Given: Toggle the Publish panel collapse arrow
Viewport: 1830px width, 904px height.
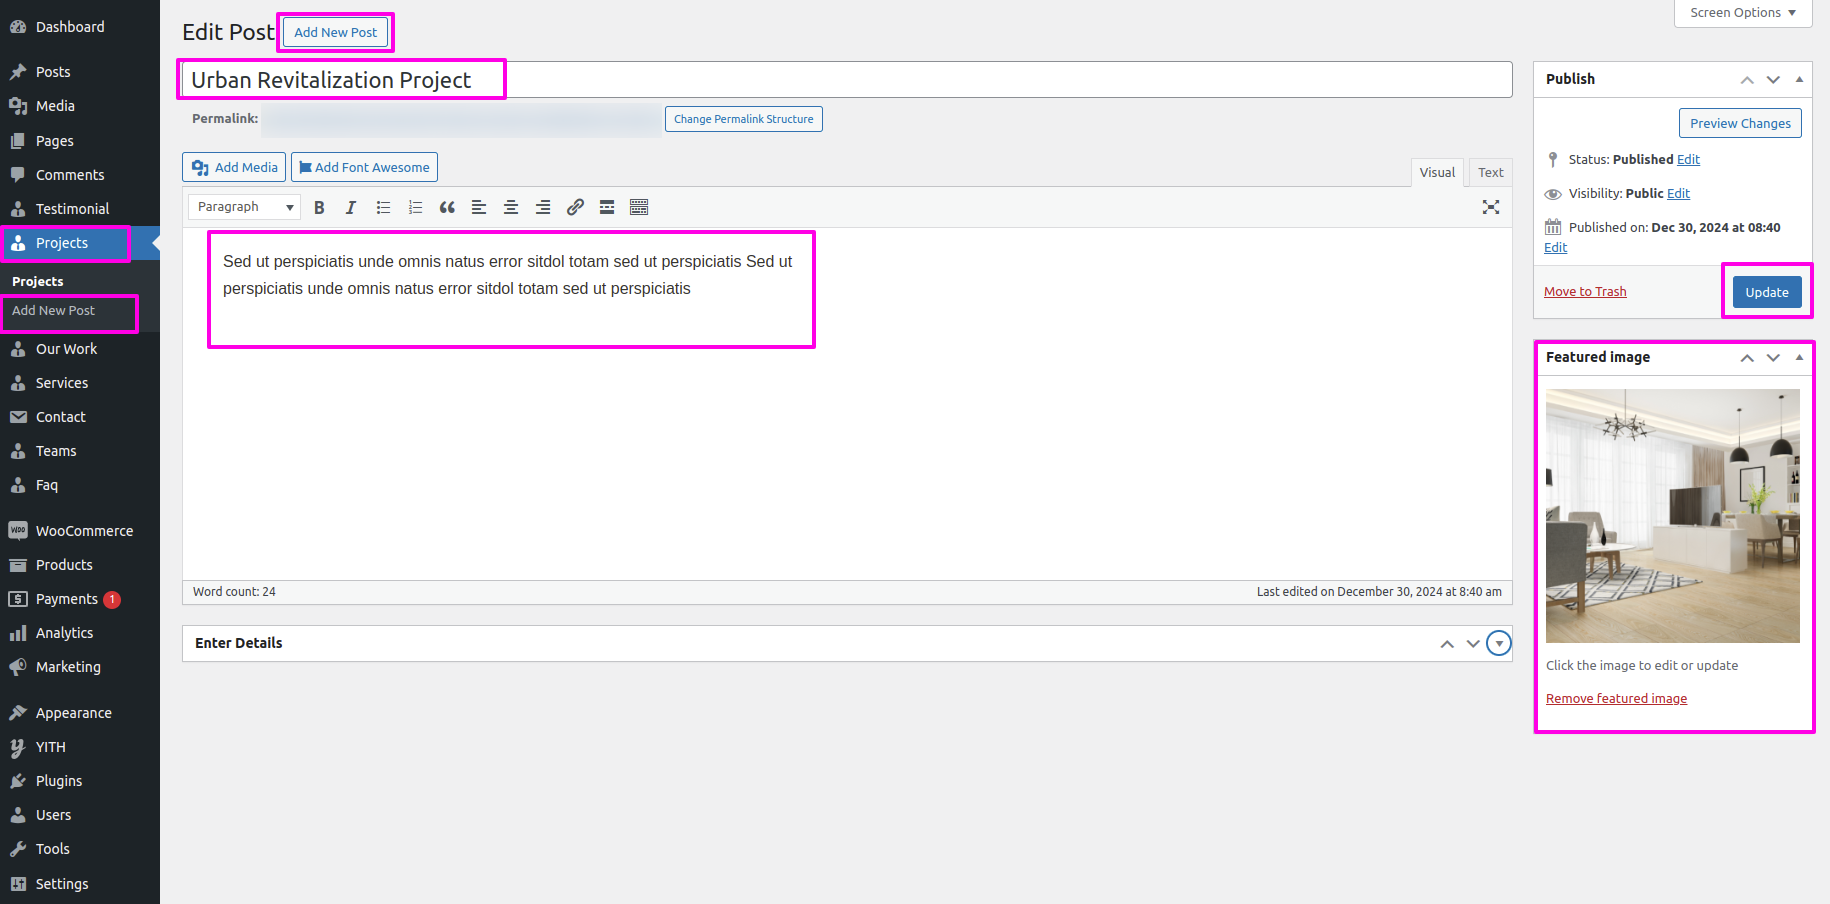Looking at the screenshot, I should 1799,79.
